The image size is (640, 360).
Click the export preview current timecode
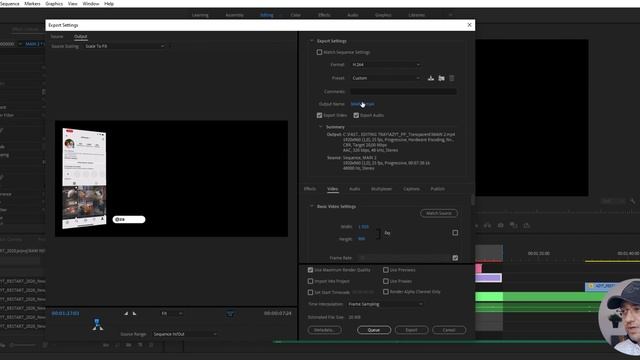coord(65,313)
